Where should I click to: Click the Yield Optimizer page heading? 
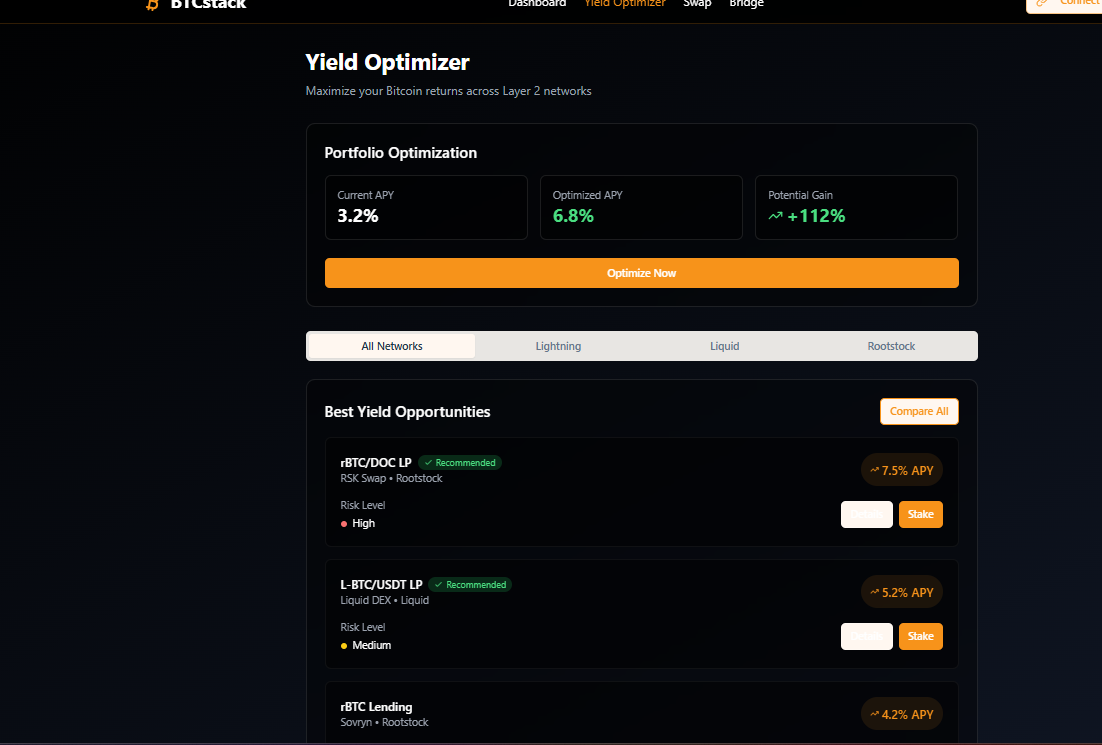point(387,63)
